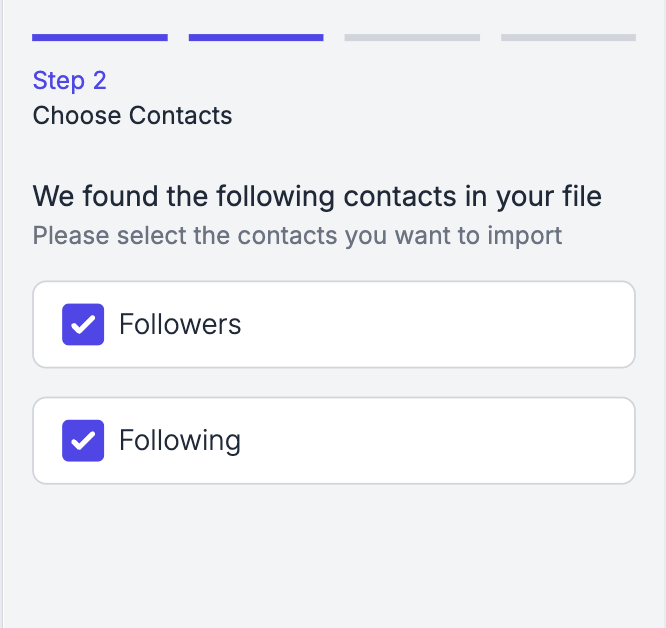Click empty right side of Followers option card

point(500,325)
